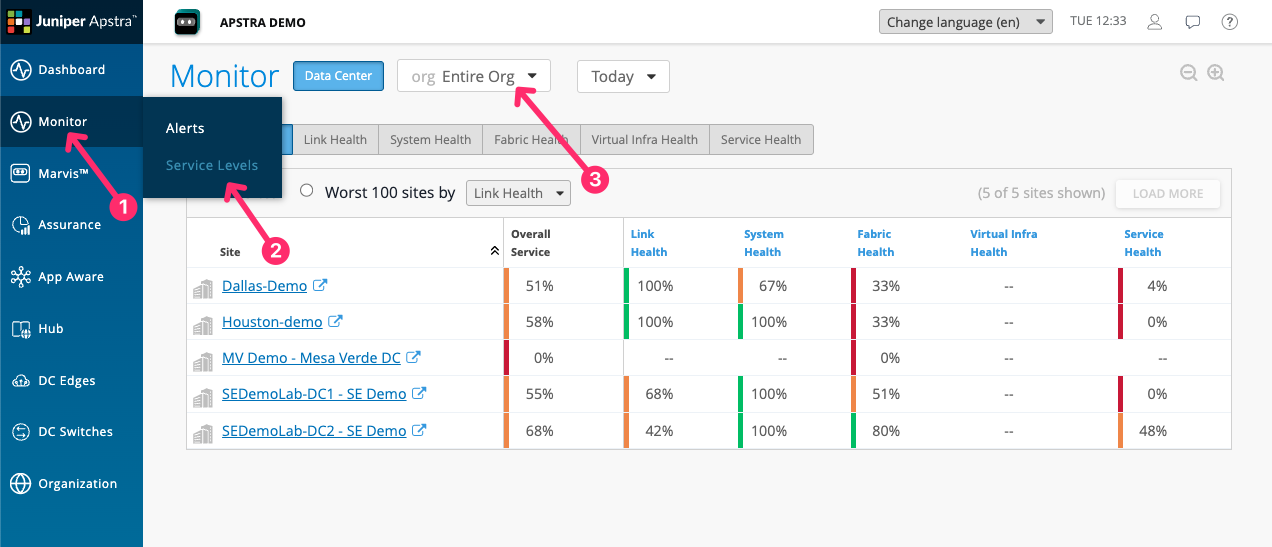1272x547 pixels.
Task: Switch to the System Health tab
Action: tap(430, 140)
